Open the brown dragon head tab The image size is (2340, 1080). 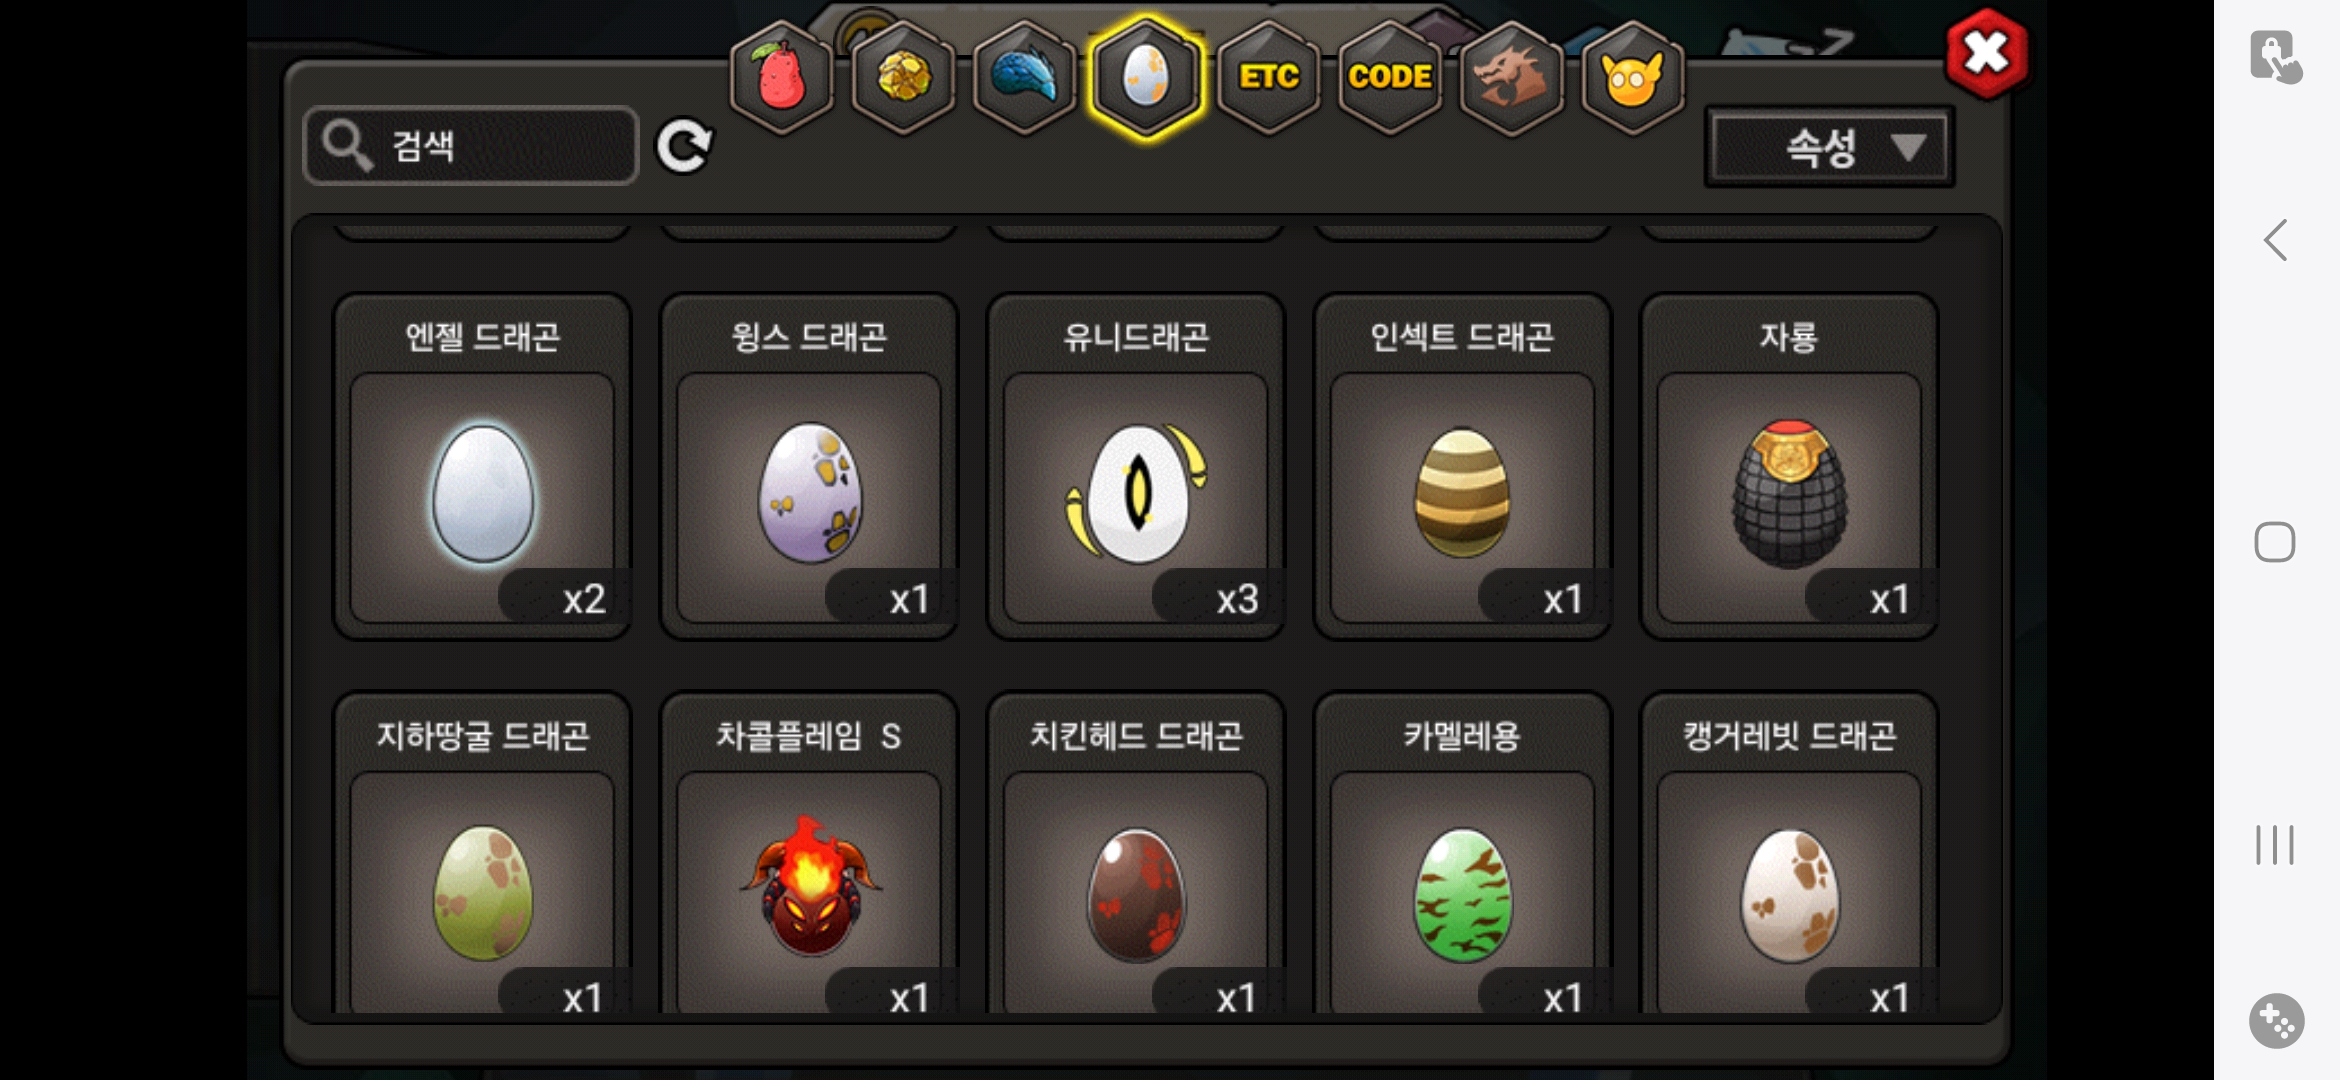(x=1511, y=77)
